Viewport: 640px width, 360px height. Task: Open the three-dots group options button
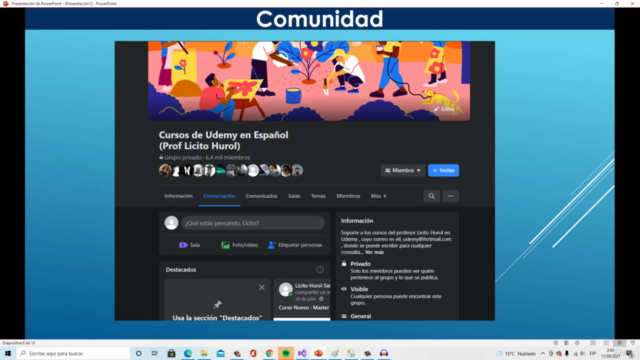click(451, 196)
